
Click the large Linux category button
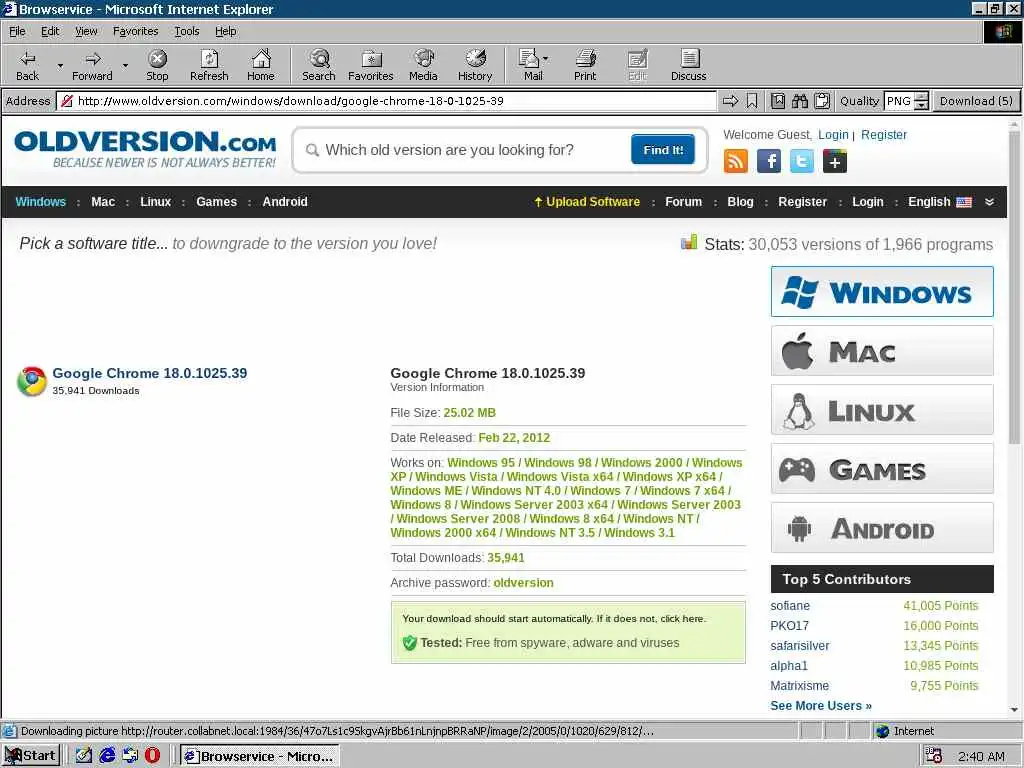[882, 410]
